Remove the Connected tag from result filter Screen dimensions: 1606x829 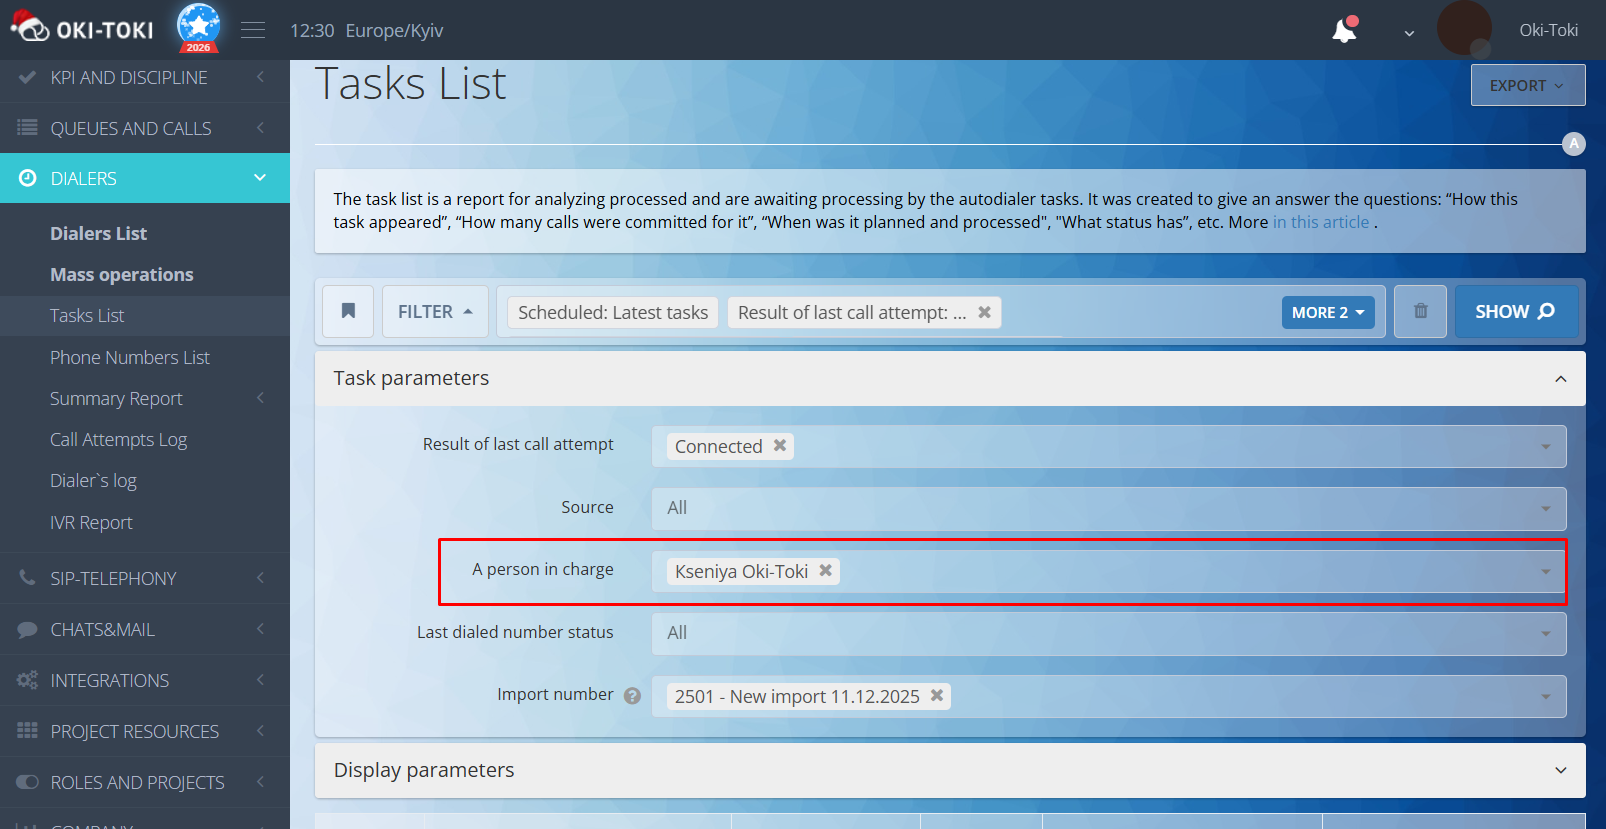click(780, 446)
